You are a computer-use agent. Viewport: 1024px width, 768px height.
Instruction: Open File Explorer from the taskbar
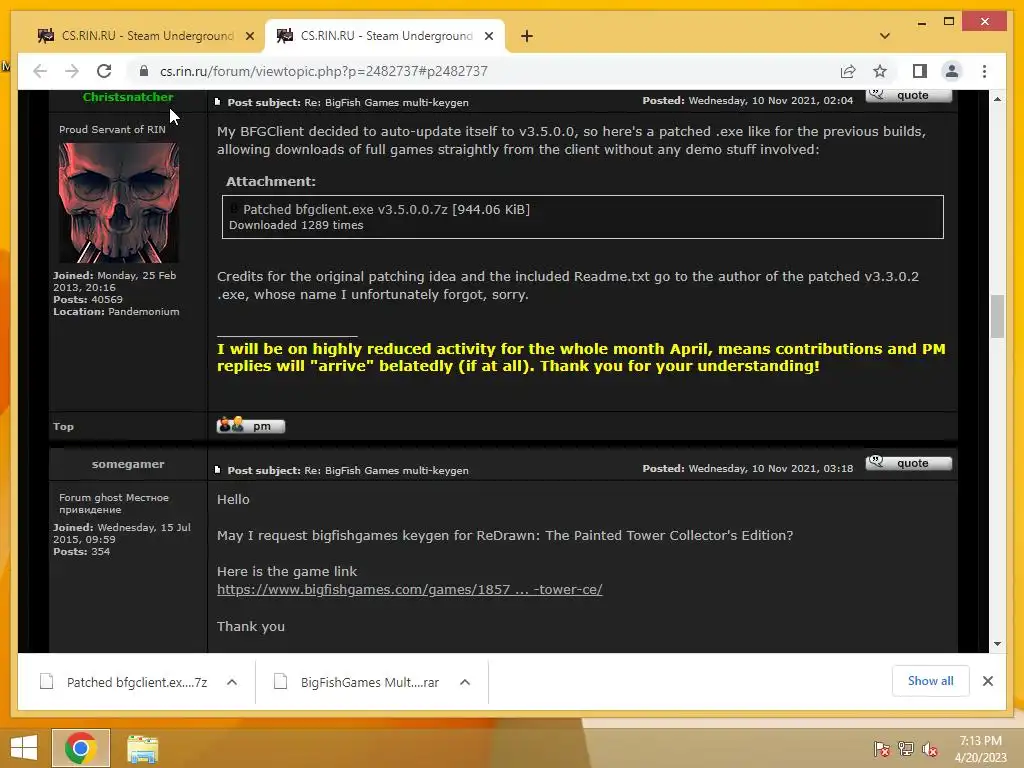142,748
